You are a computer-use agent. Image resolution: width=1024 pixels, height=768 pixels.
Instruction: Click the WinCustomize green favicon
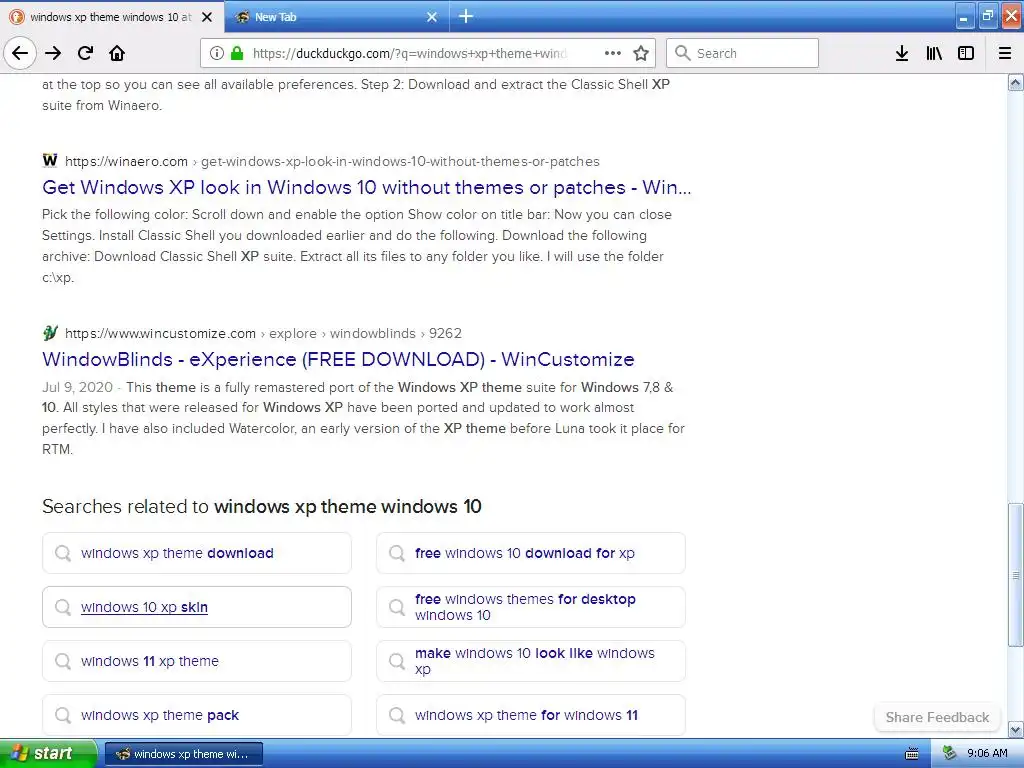[x=50, y=332]
